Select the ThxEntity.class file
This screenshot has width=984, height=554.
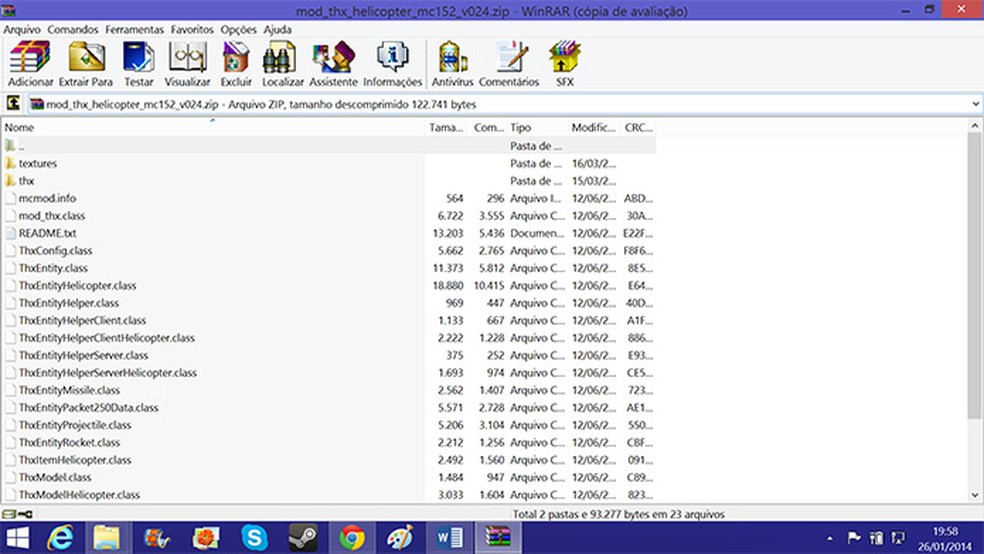[x=53, y=268]
